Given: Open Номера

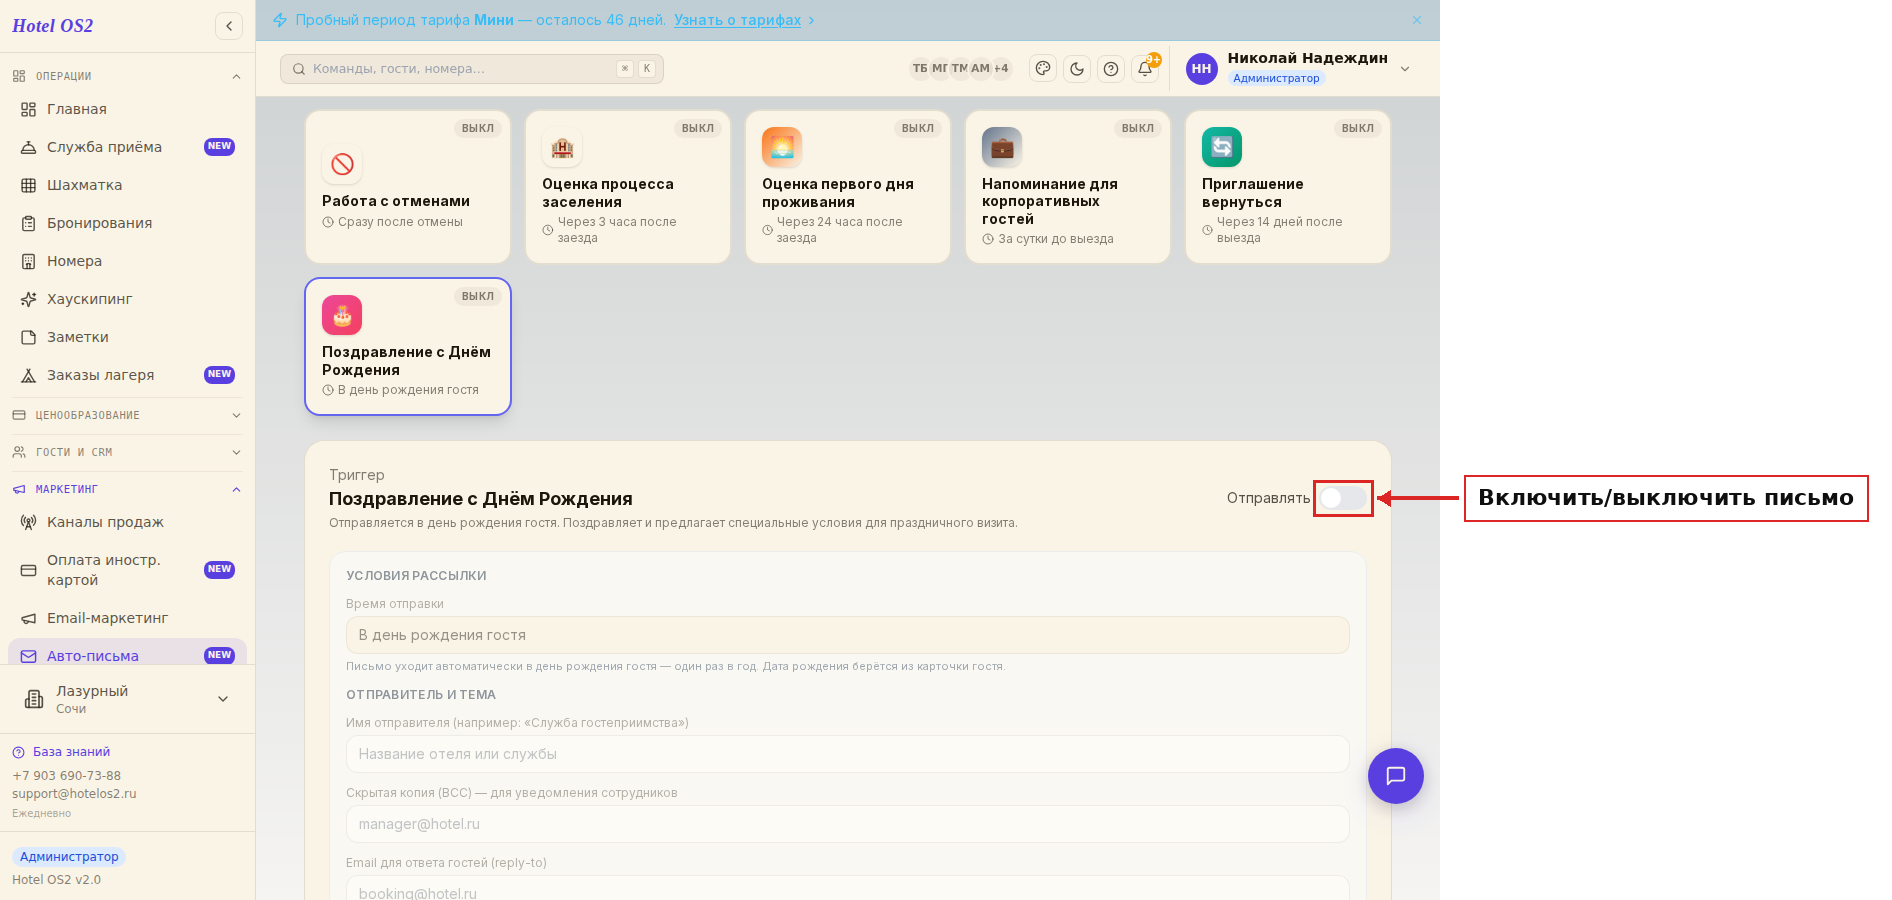Looking at the screenshot, I should (x=127, y=261).
